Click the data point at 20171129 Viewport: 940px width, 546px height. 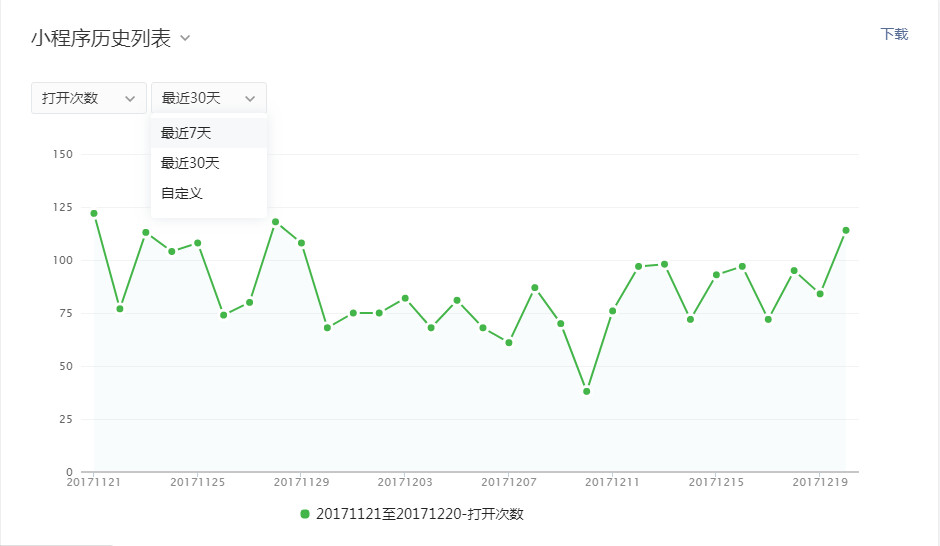pyautogui.click(x=301, y=243)
